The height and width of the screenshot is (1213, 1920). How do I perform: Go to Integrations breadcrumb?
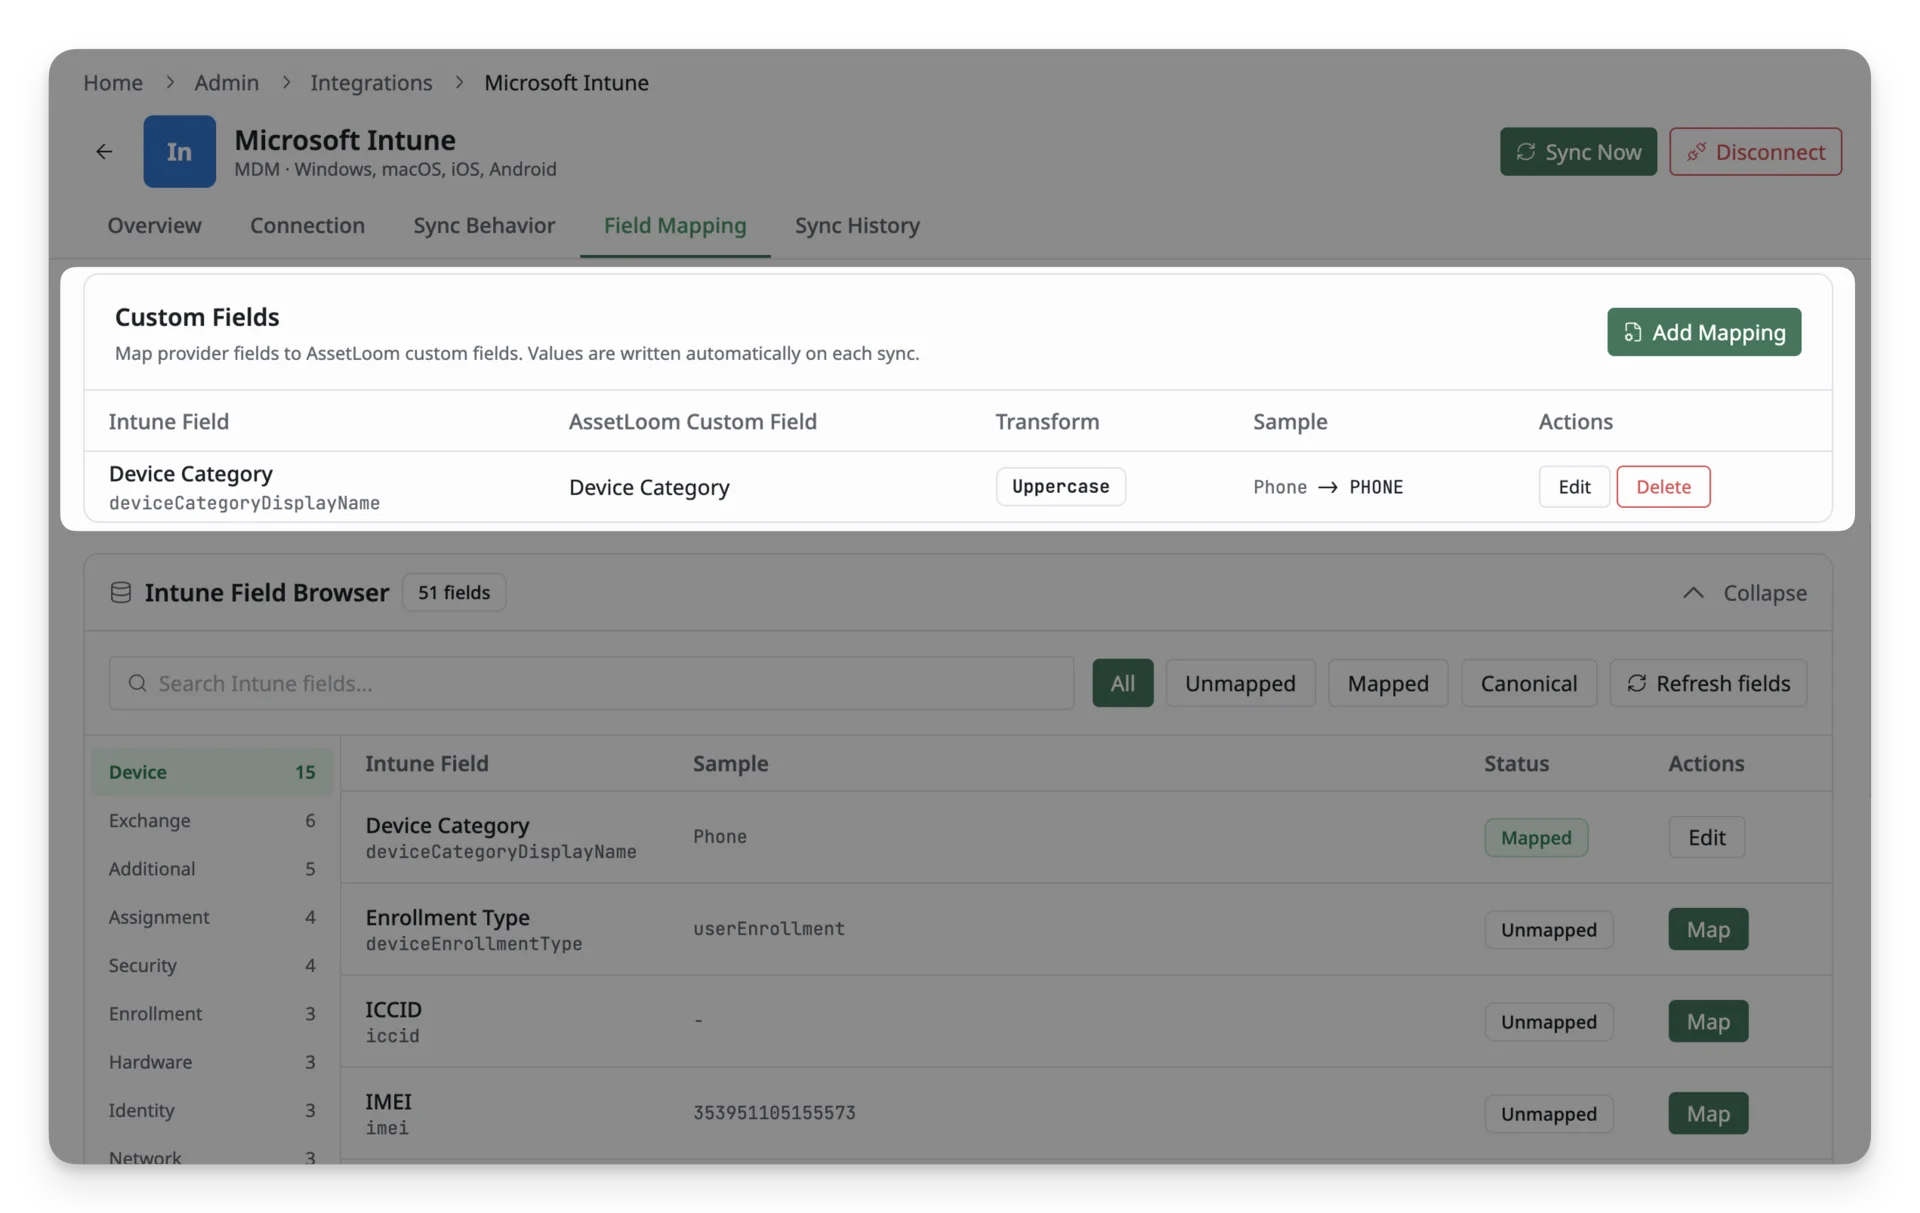(x=371, y=83)
